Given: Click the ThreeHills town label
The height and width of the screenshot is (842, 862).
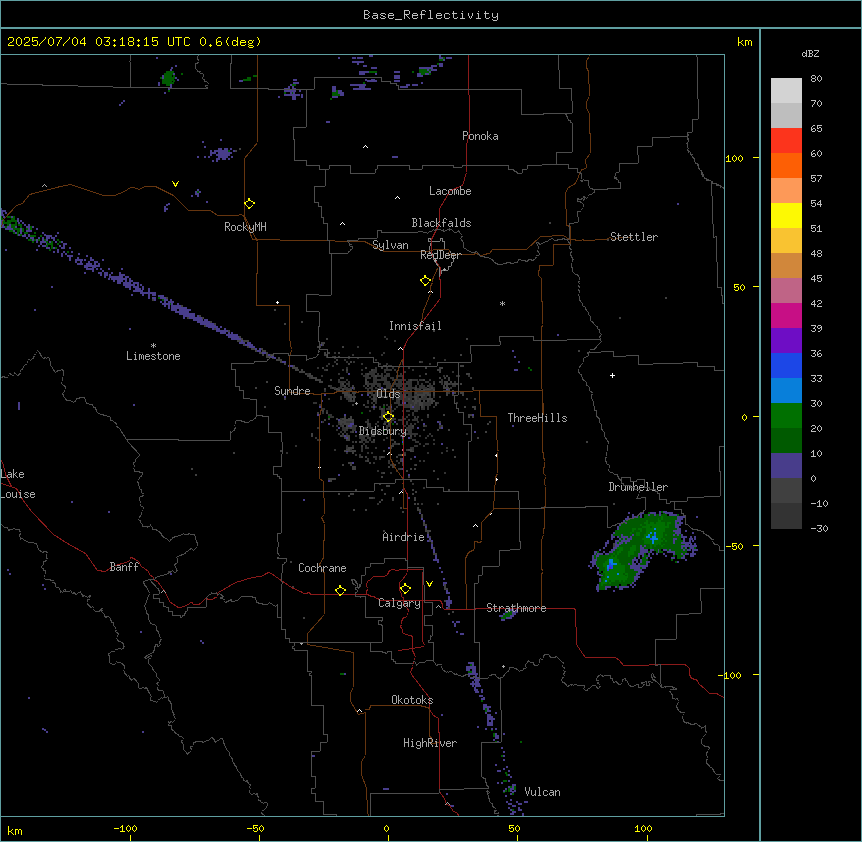Looking at the screenshot, I should (x=537, y=418).
